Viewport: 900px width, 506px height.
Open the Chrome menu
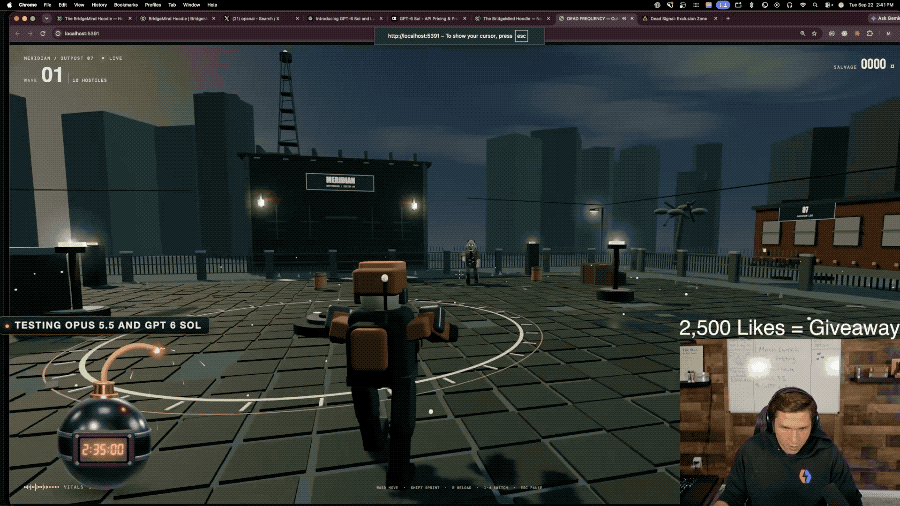[x=28, y=5]
